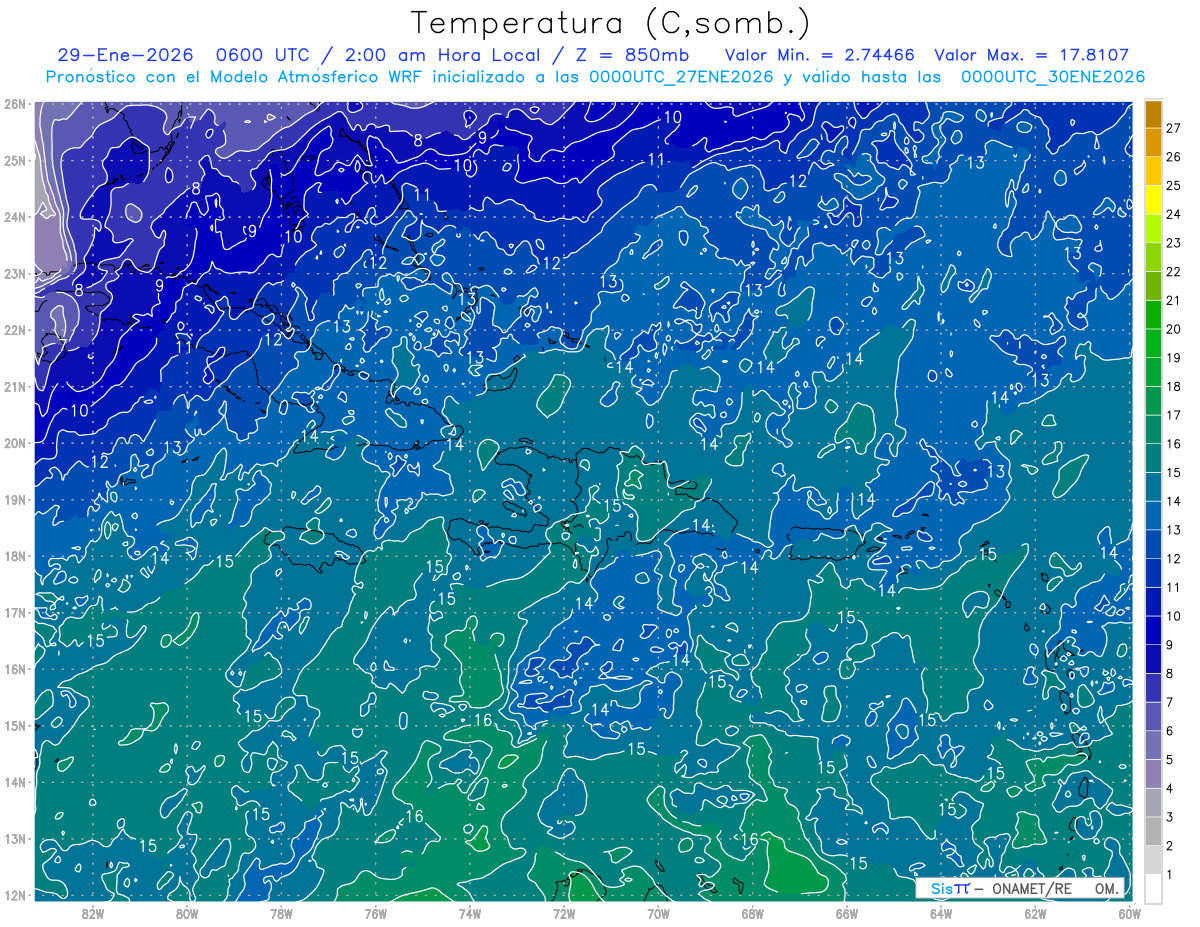Click the "22N" latitude axis label

pyautogui.click(x=15, y=330)
